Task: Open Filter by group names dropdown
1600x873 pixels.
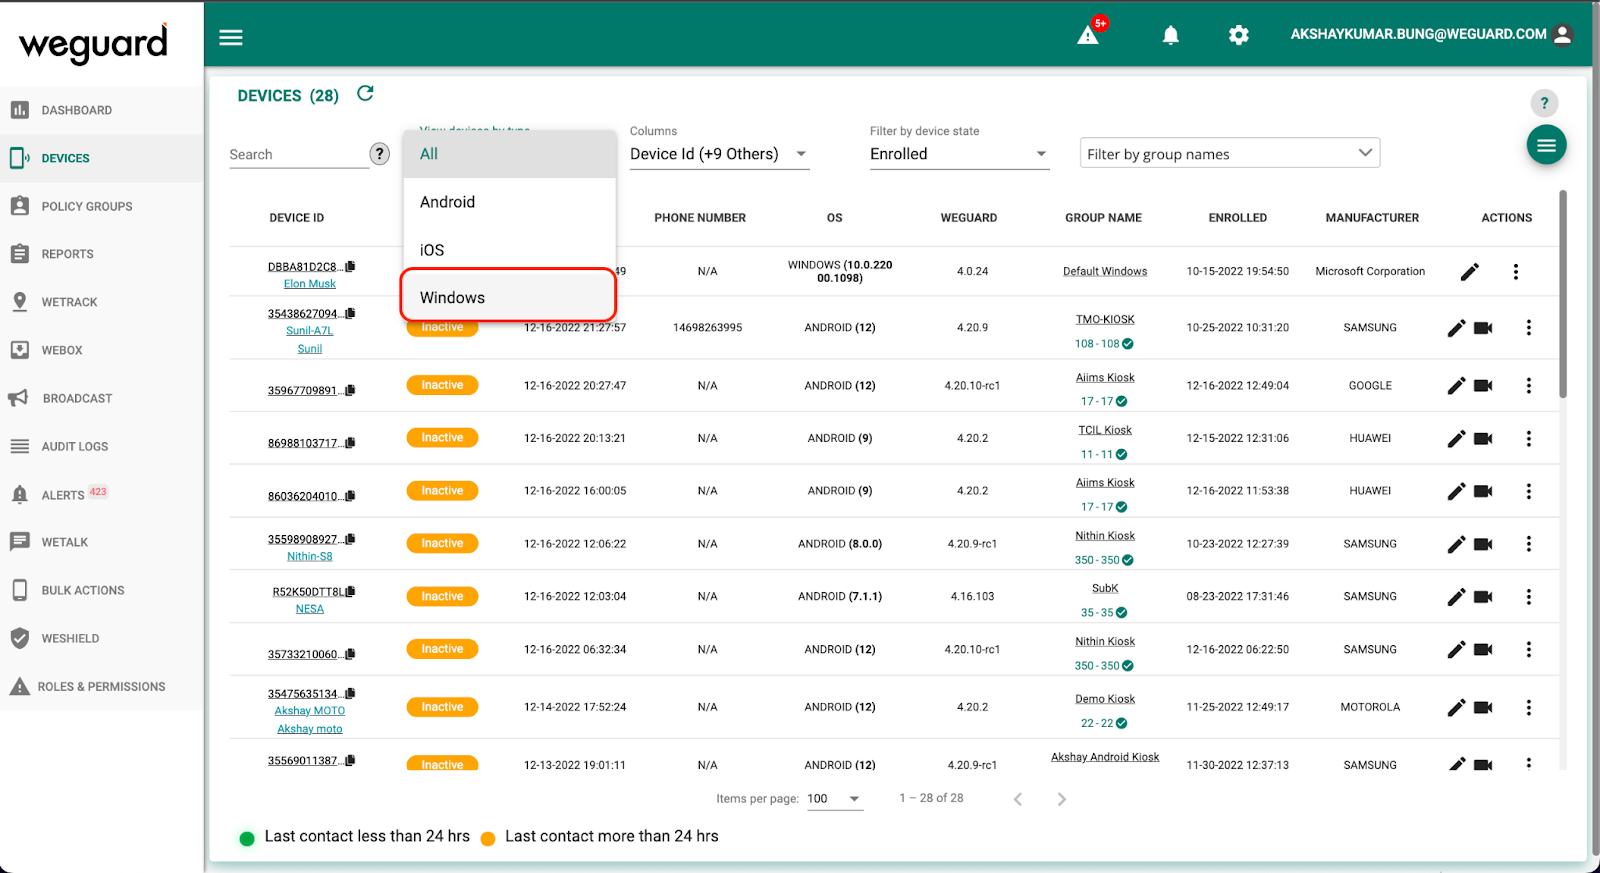Action: [1230, 153]
